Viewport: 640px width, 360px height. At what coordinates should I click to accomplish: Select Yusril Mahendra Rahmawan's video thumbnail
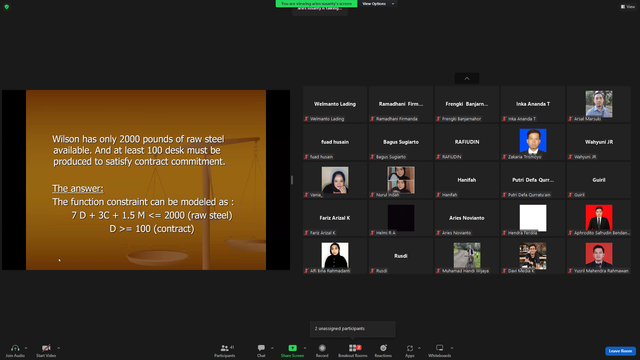(599, 256)
